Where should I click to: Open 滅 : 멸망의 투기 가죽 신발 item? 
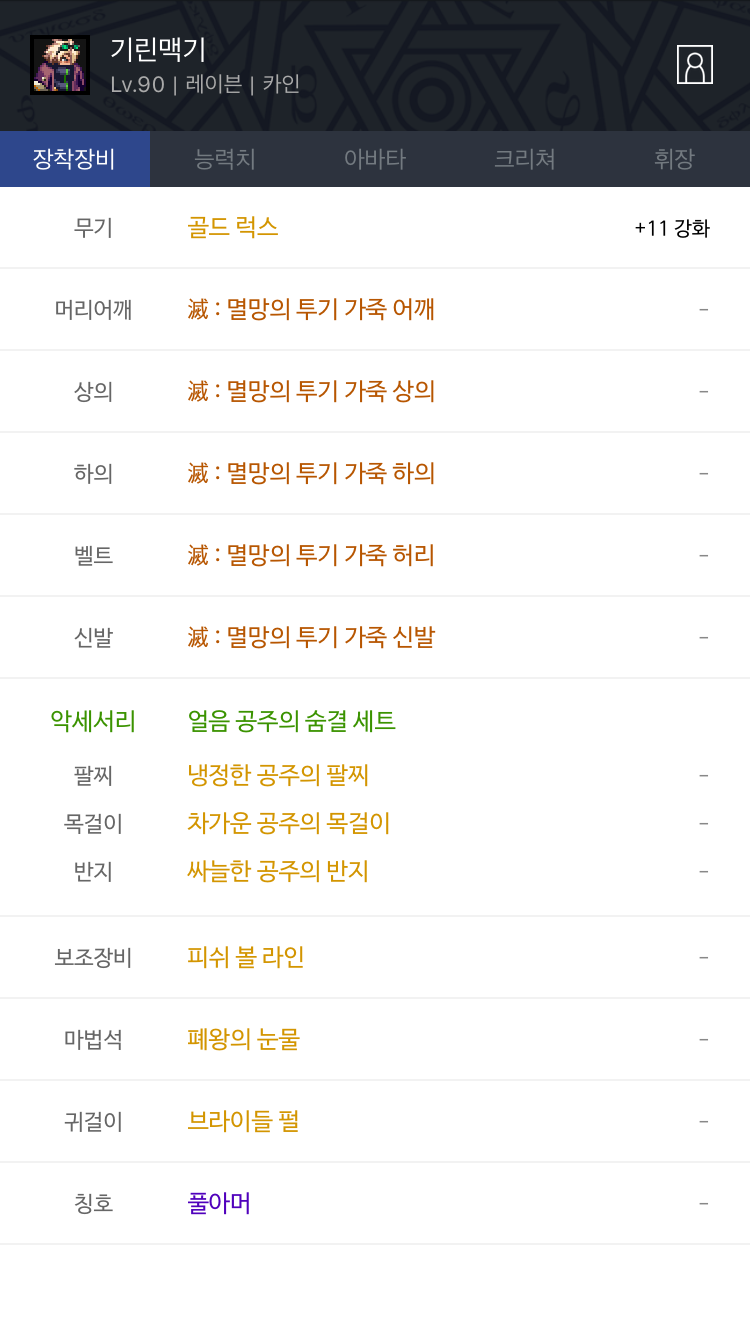coord(311,637)
